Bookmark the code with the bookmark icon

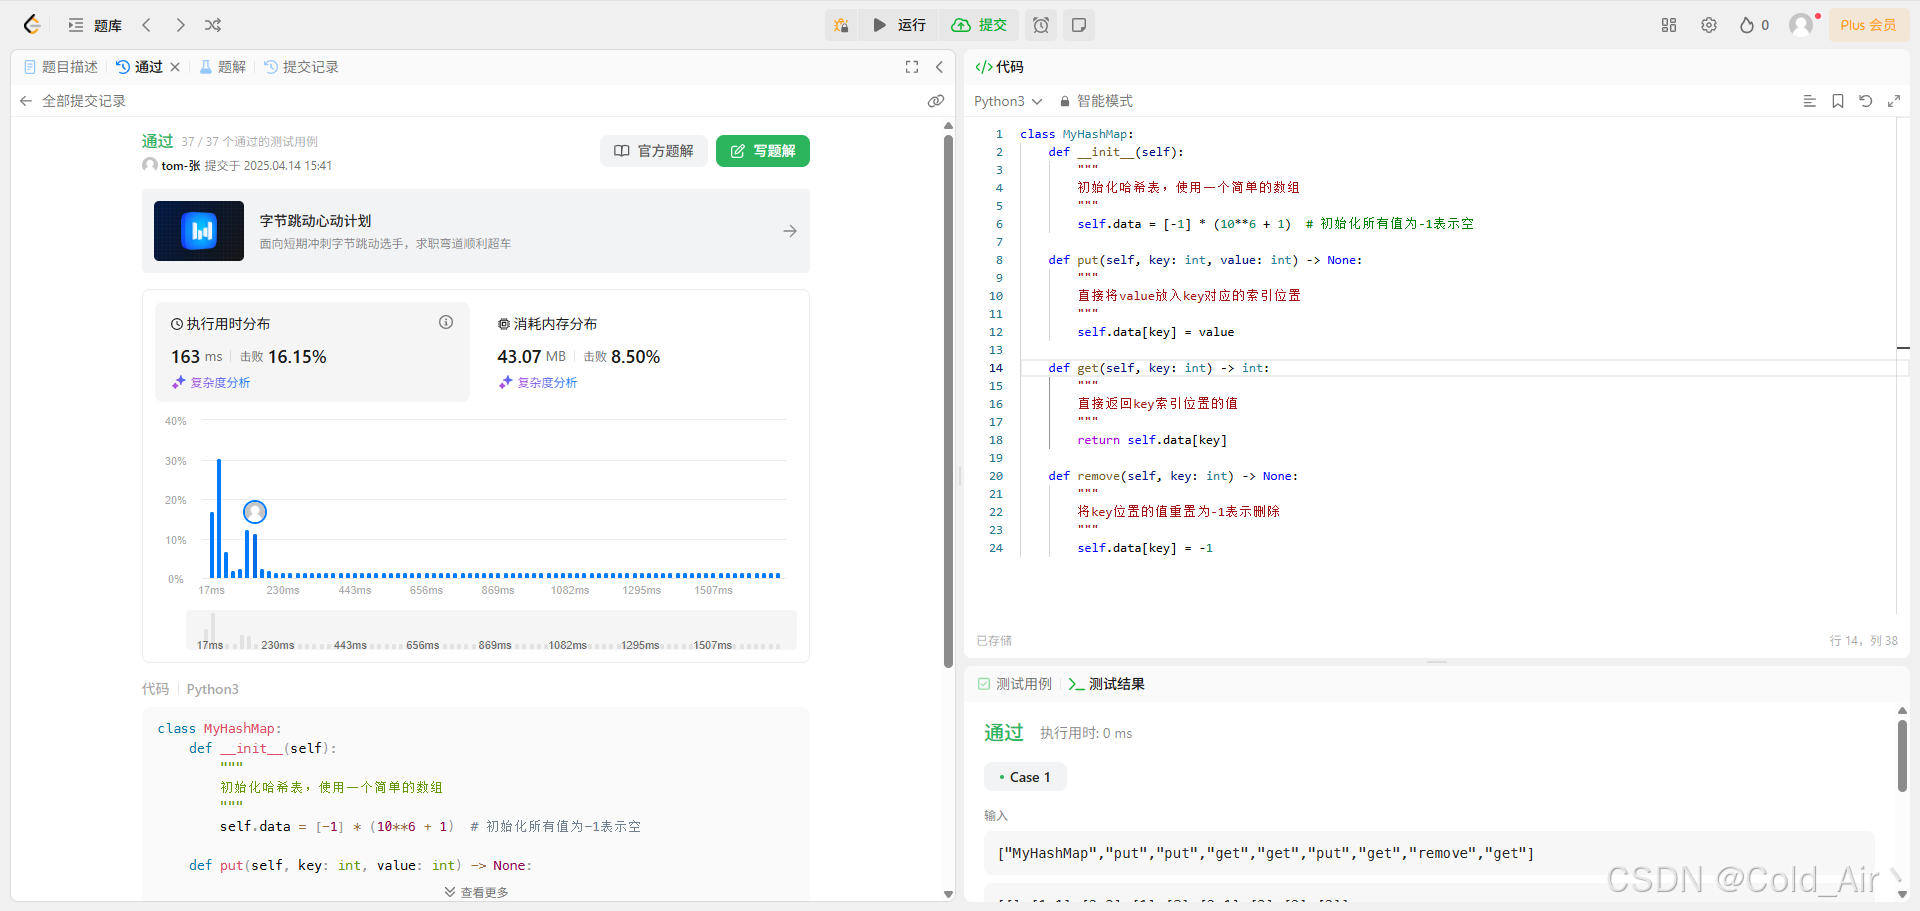(1837, 101)
